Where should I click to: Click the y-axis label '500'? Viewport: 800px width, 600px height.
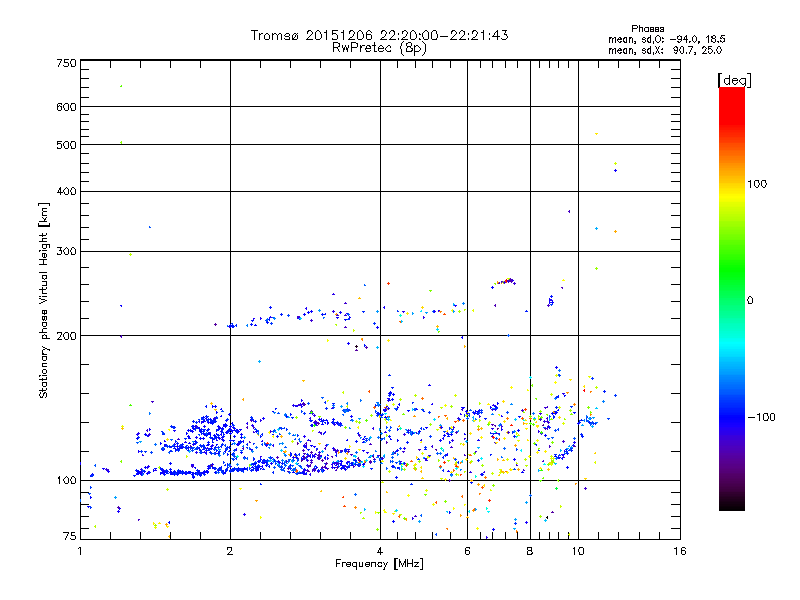(x=66, y=145)
